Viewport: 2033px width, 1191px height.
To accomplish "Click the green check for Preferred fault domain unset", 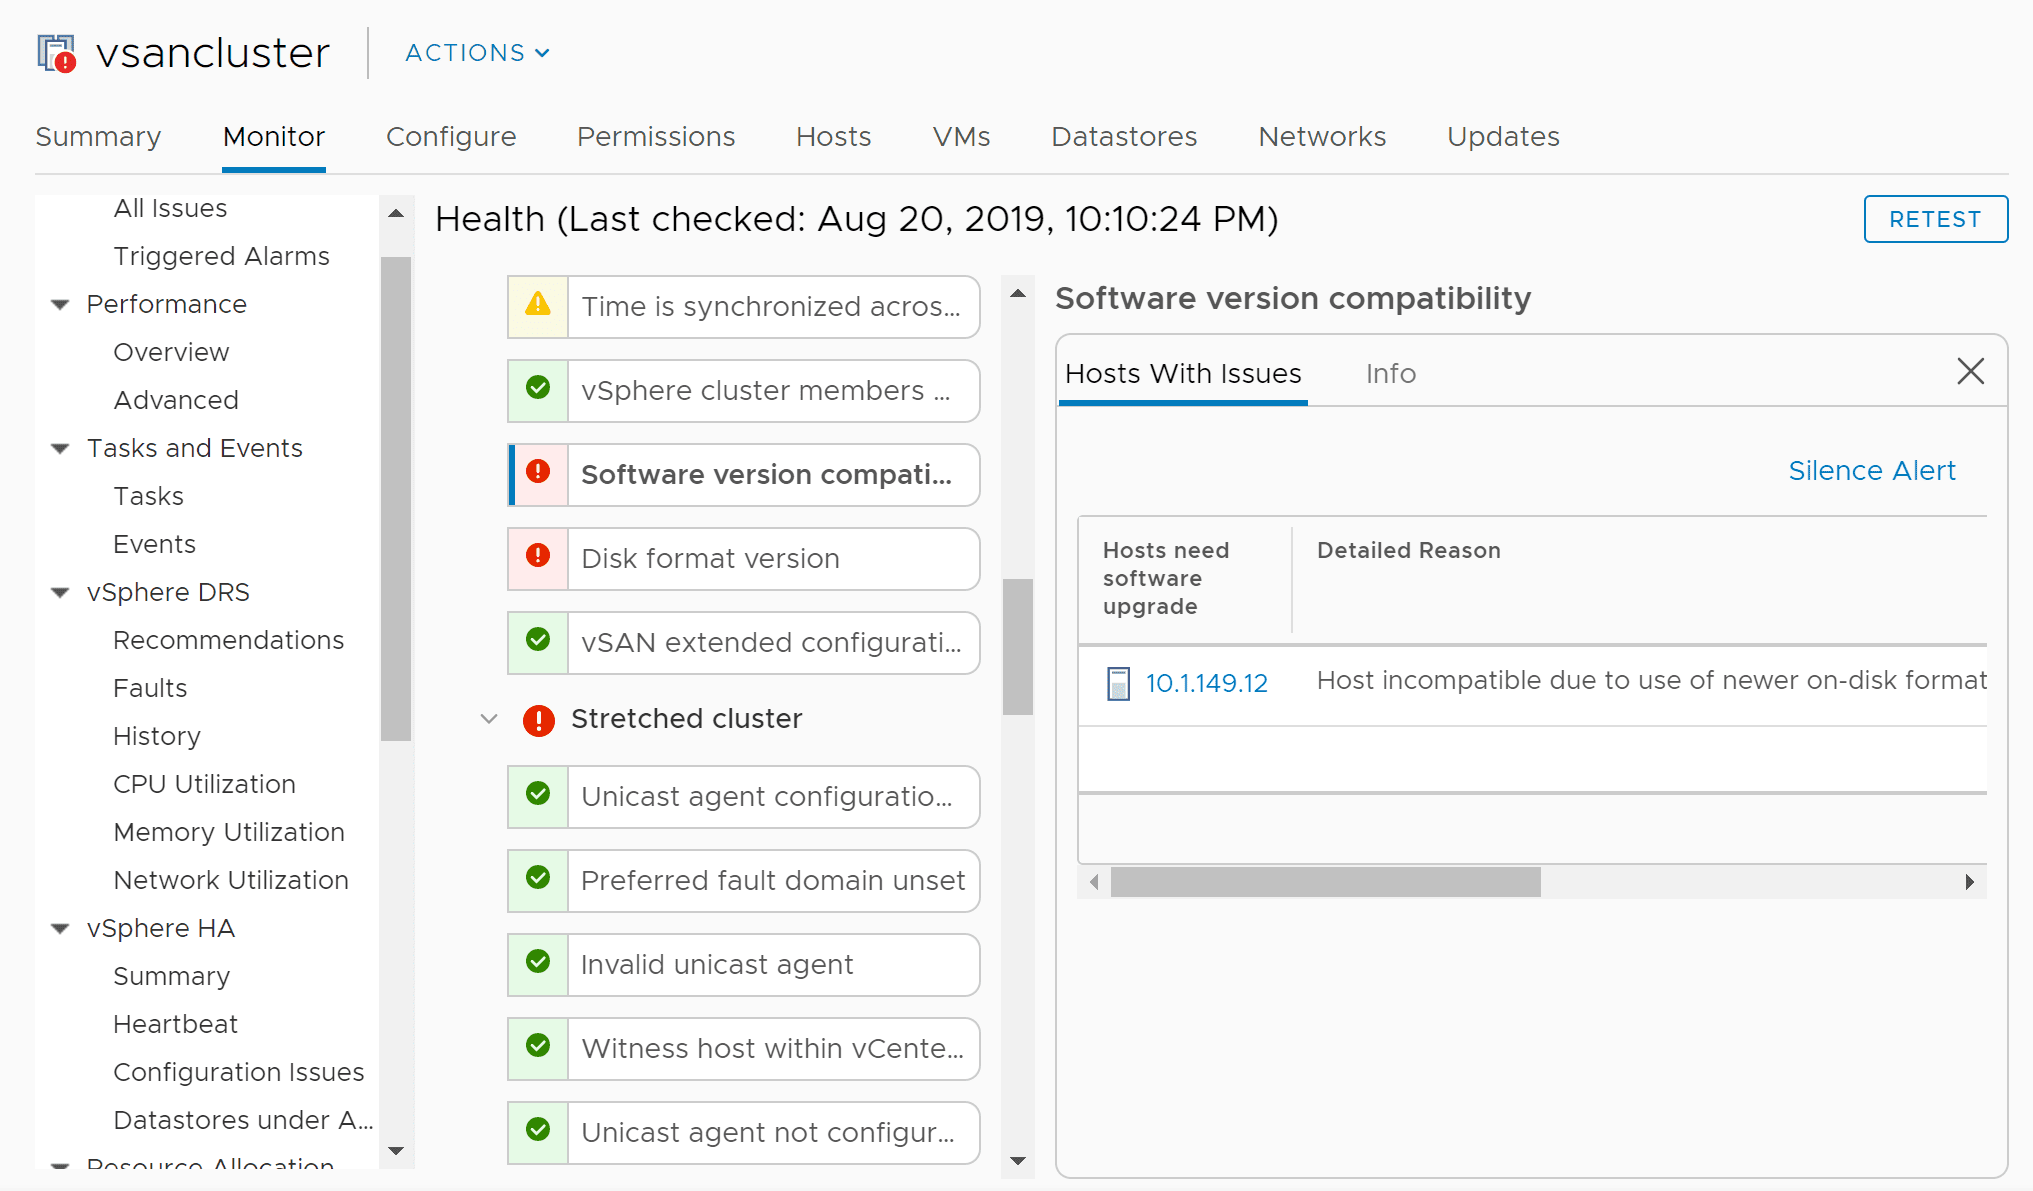I will click(538, 879).
